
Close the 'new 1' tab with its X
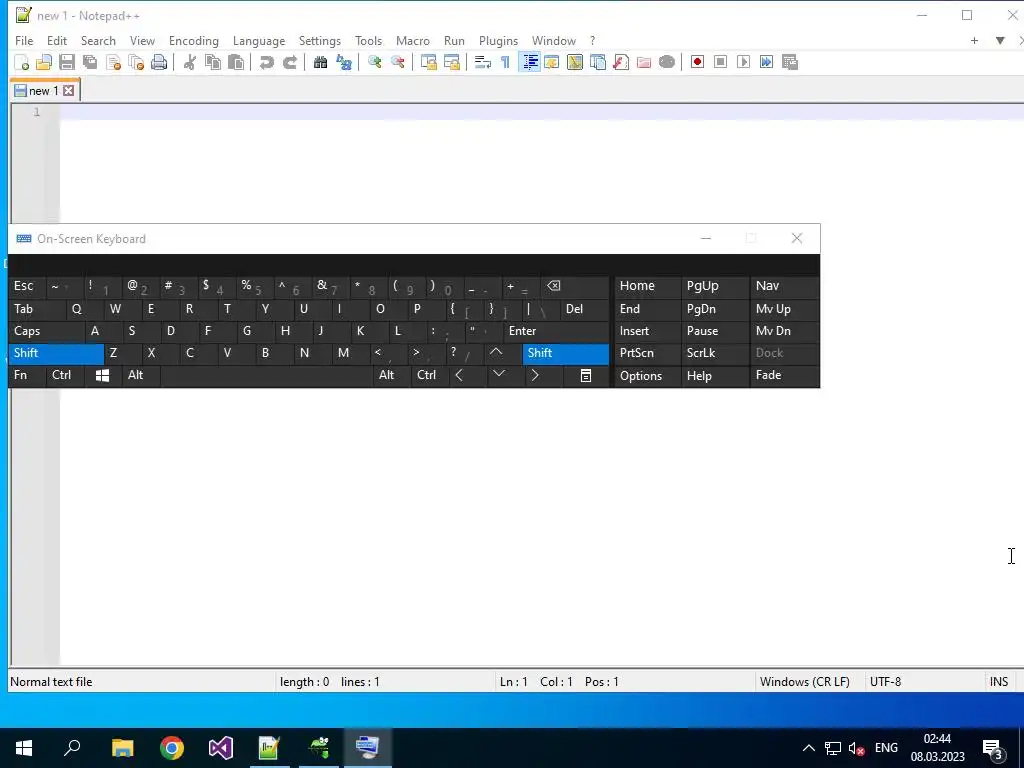pyautogui.click(x=69, y=91)
